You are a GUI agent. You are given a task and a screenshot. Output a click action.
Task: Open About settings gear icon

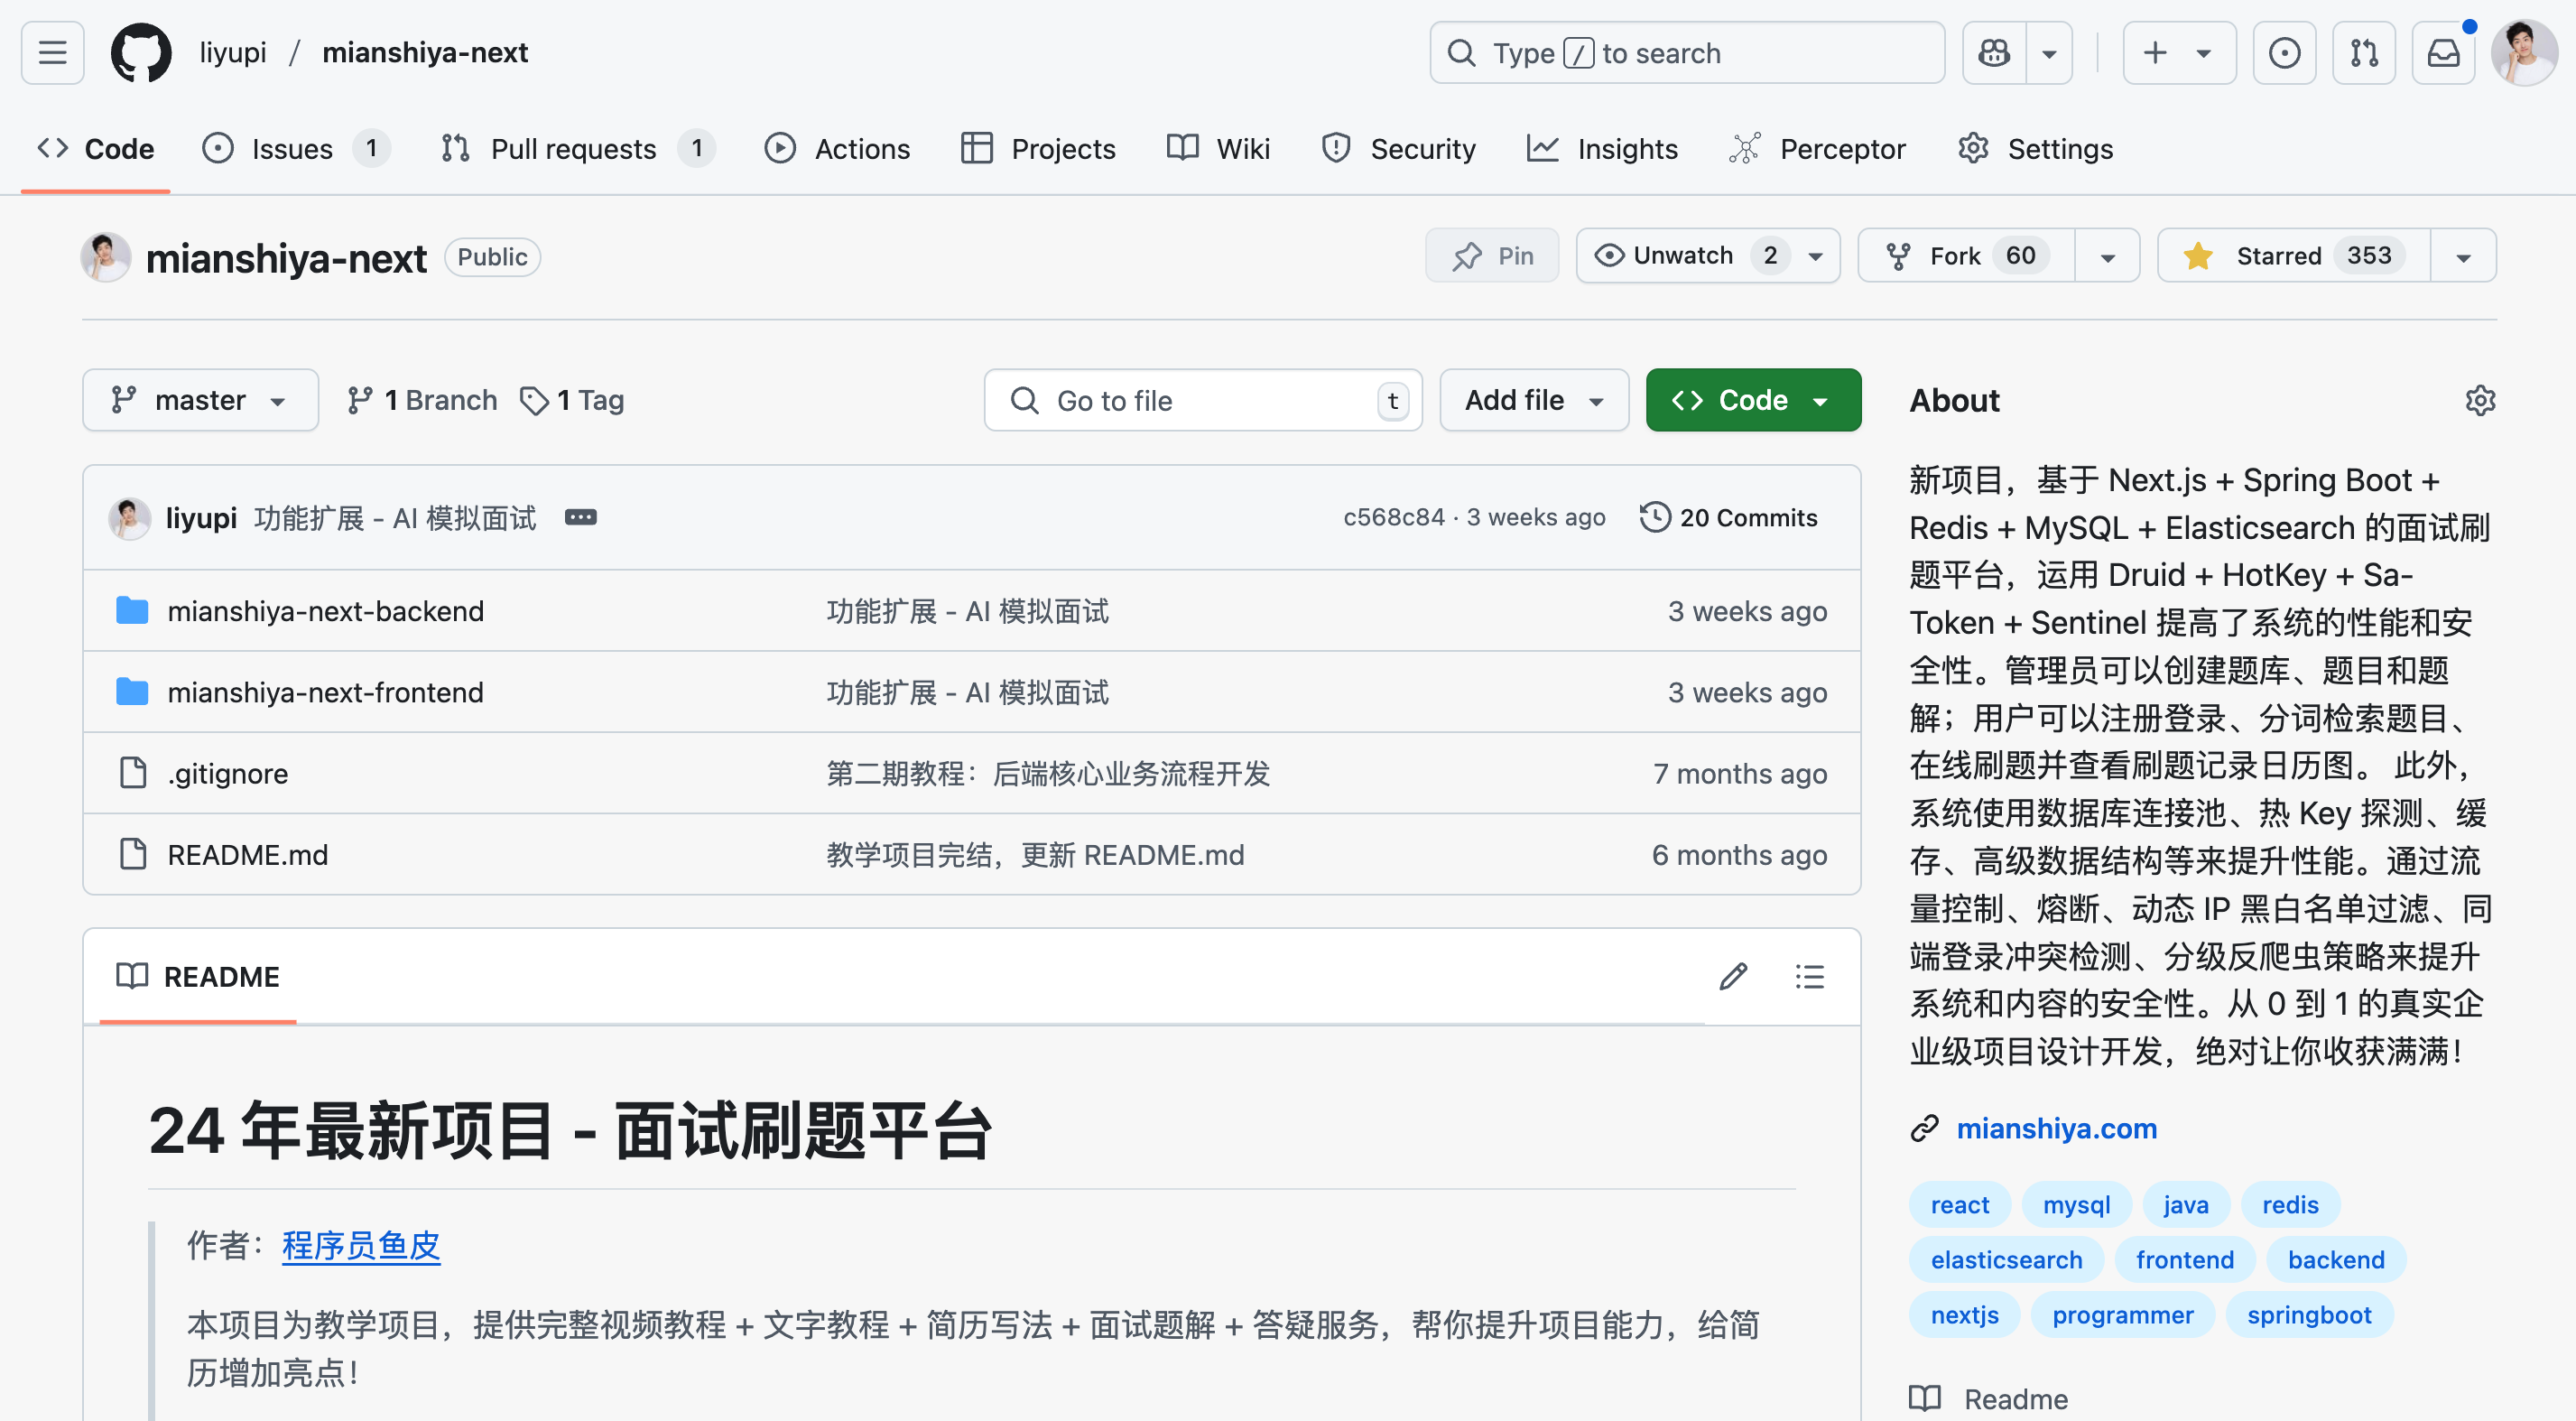(x=2480, y=400)
